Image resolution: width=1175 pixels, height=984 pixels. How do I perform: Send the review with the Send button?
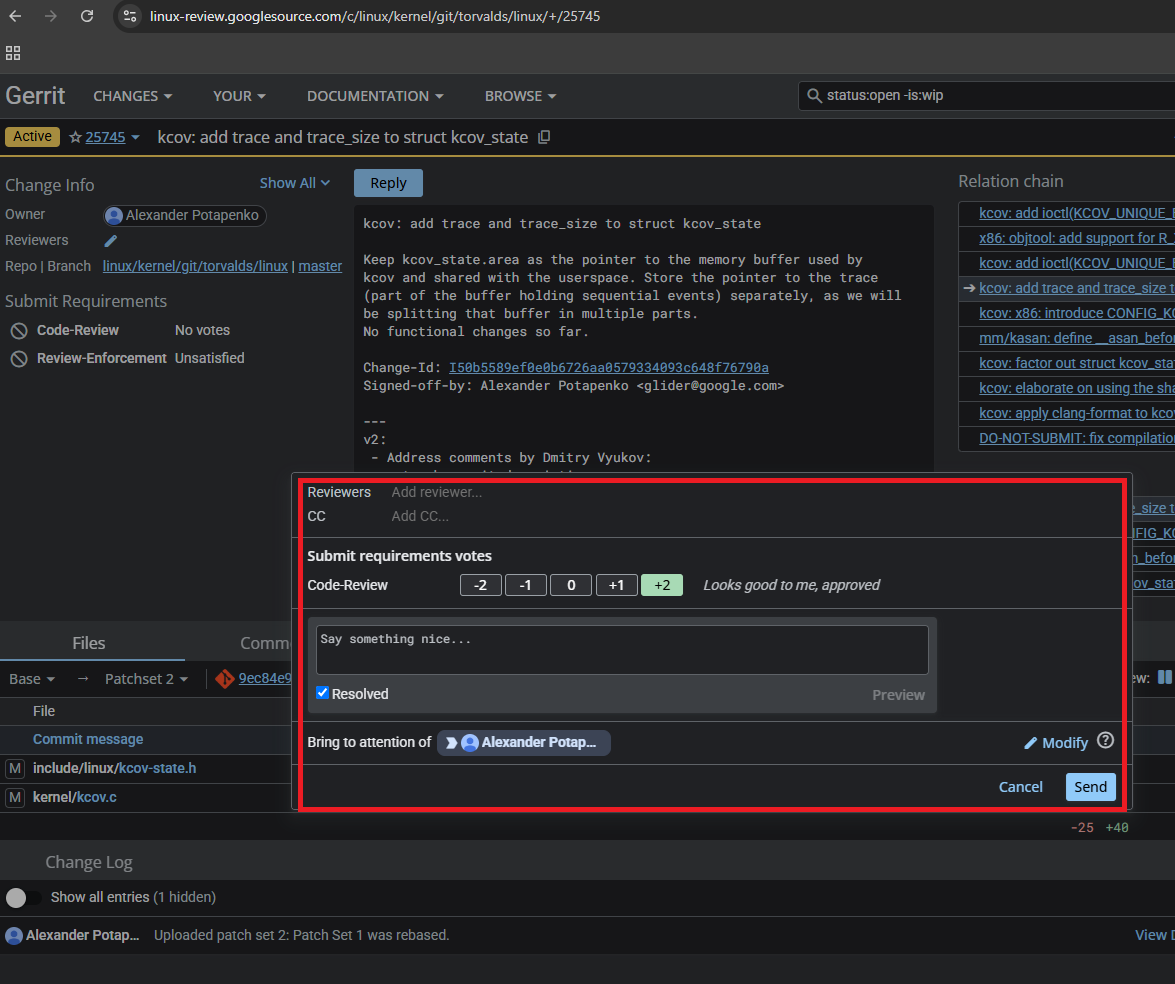pos(1090,786)
